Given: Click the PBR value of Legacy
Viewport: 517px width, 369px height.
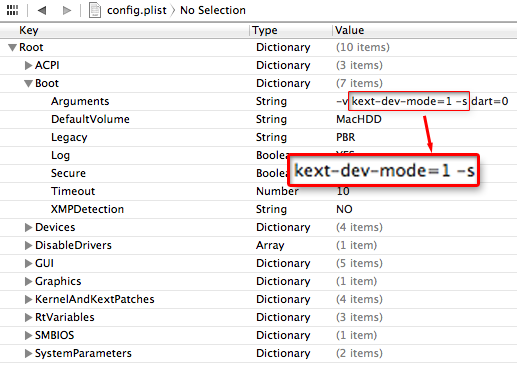Looking at the screenshot, I should [346, 137].
